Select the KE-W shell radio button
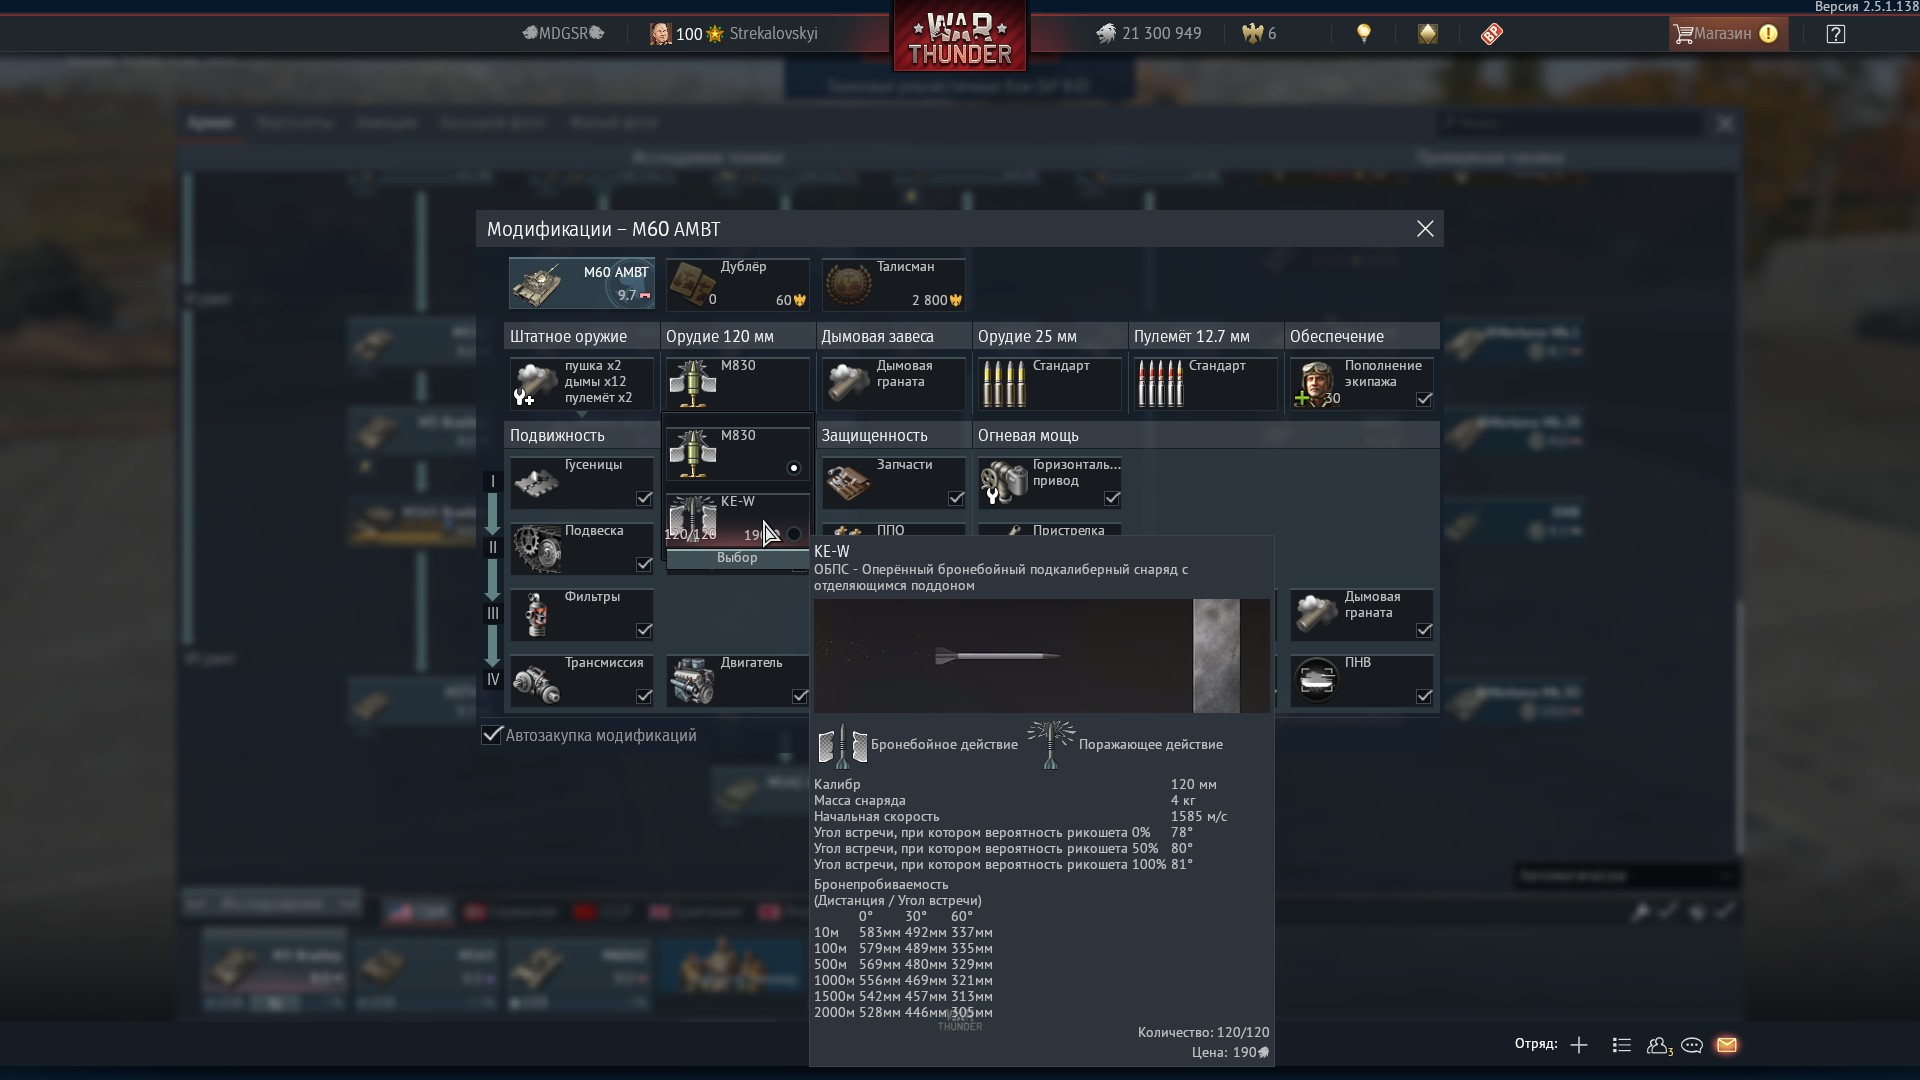The image size is (1920, 1080). point(794,534)
